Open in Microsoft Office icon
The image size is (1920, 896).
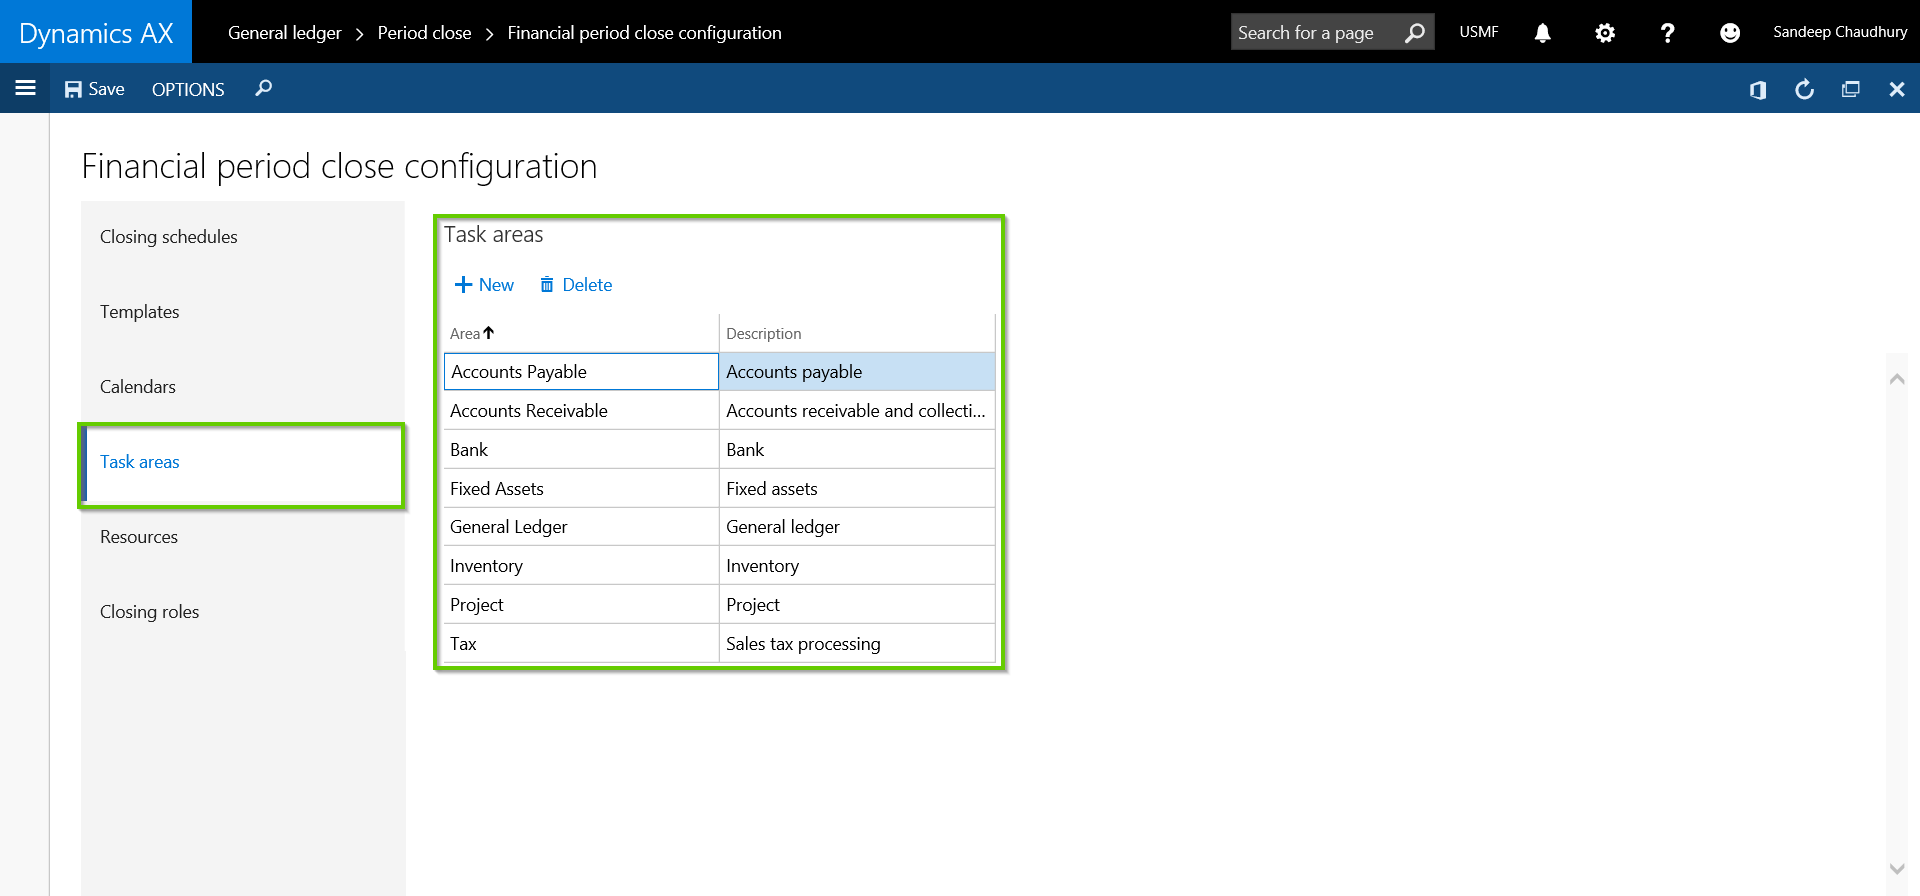coord(1757,90)
